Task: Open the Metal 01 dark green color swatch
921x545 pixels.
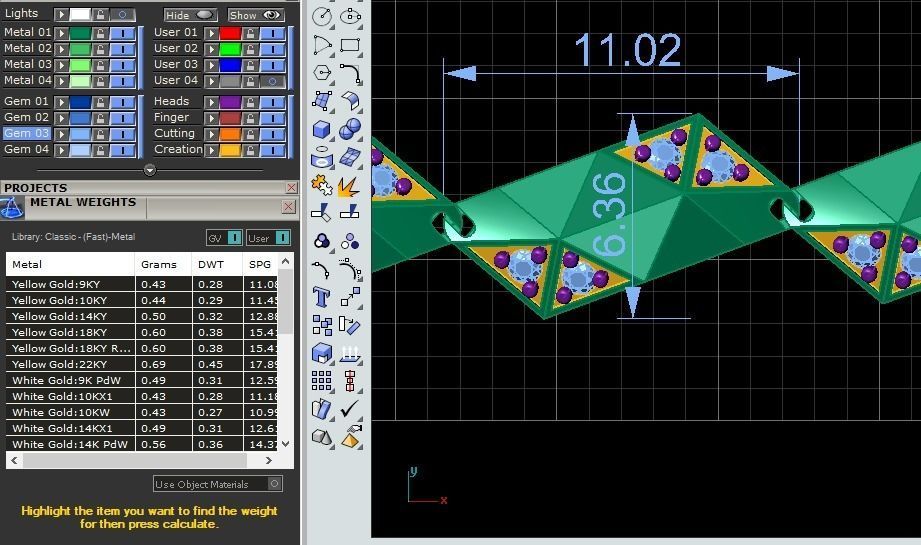Action: [80, 33]
